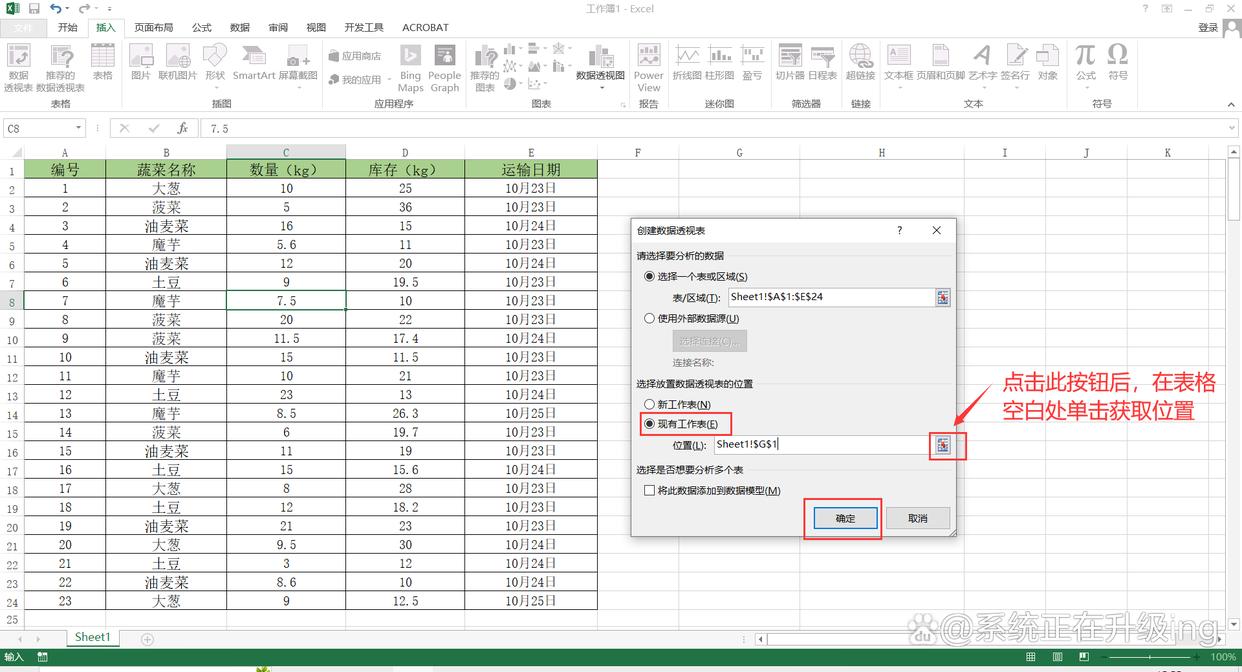
Task: Click the Insert Function fx icon
Action: (182, 128)
